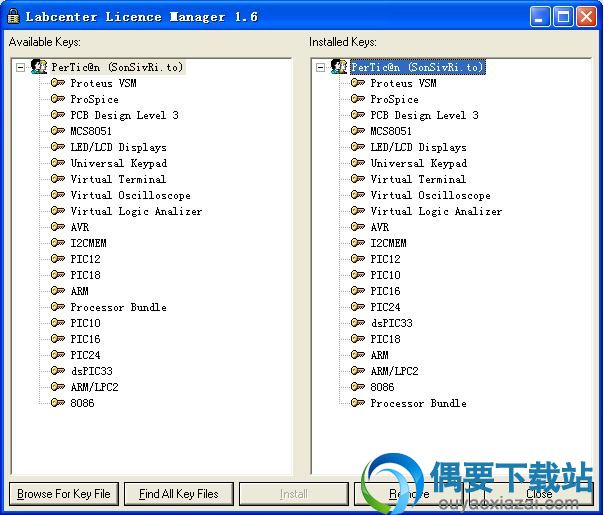Image resolution: width=604 pixels, height=515 pixels.
Task: Click key icon beside dsPIC33 in Available Keys
Action: 58,371
